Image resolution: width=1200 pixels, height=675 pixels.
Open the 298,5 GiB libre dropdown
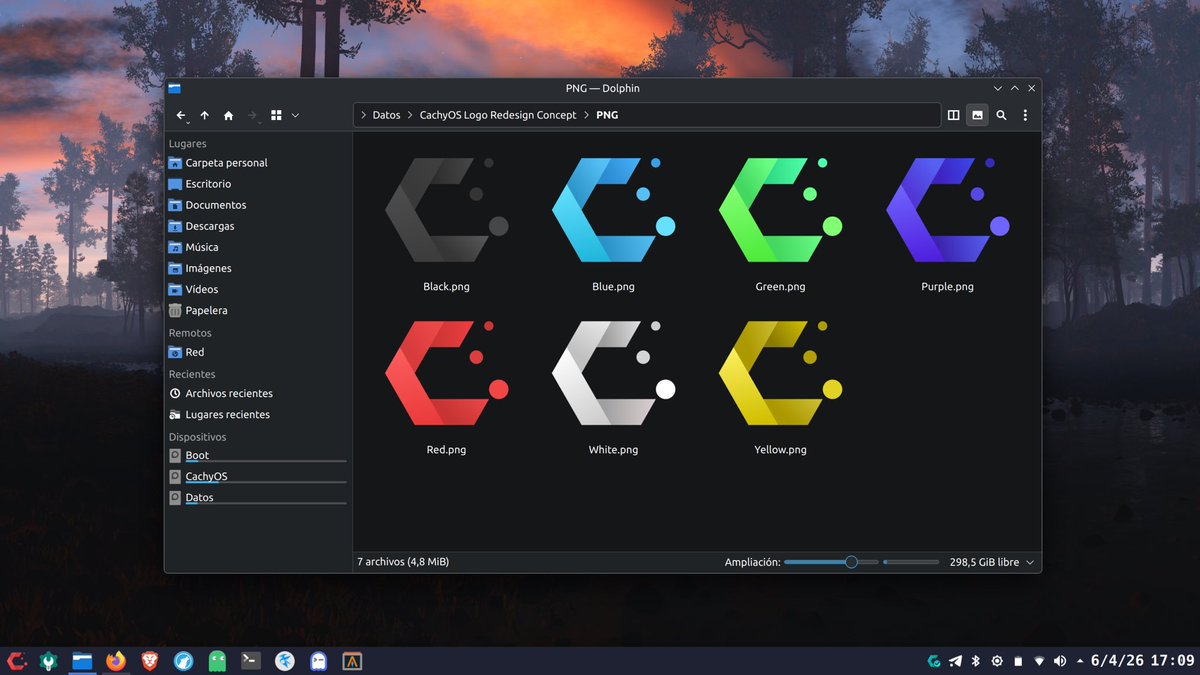click(x=992, y=562)
